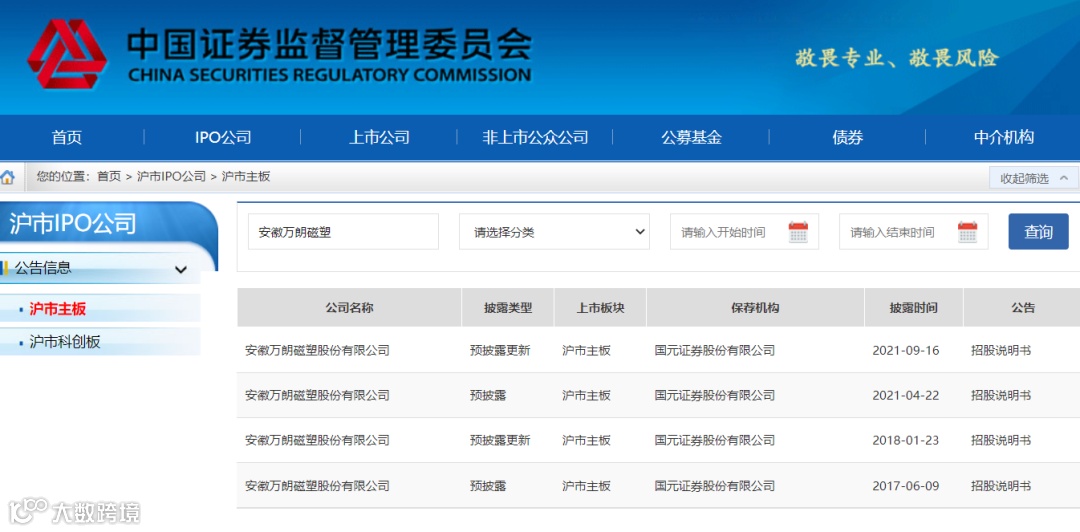
Task: Click the home icon in breadcrumb bar
Action: pos(8,177)
